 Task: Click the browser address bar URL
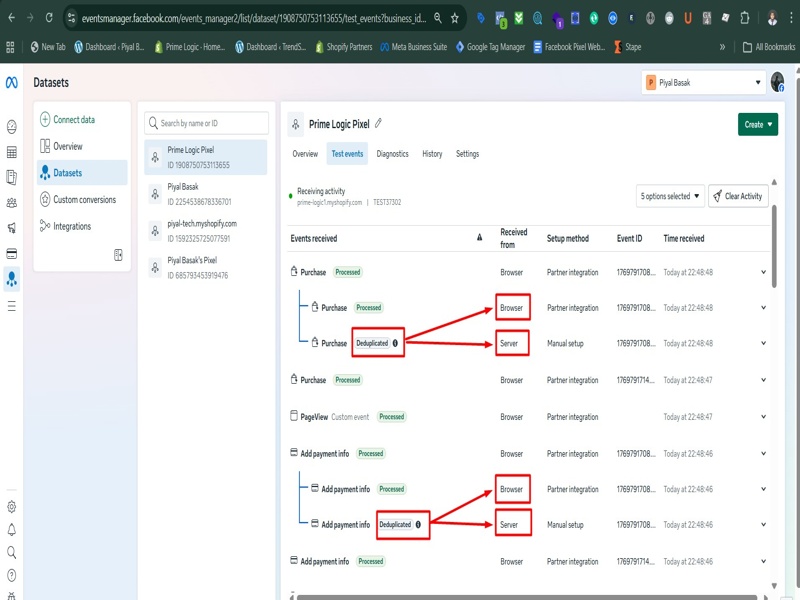[x=254, y=18]
